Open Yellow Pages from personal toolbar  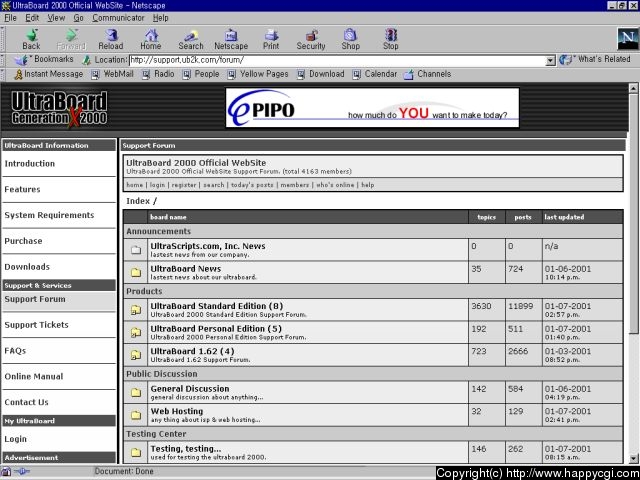coord(258,74)
